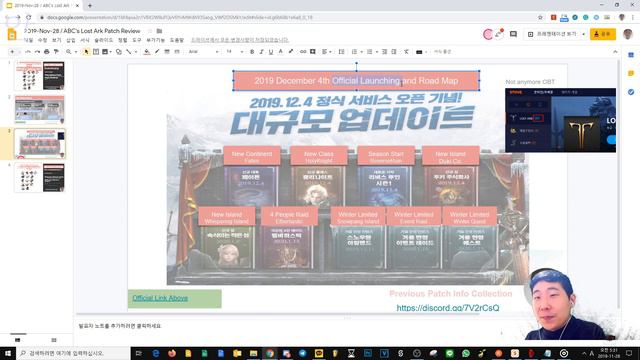Screen dimensions: 640x360
Task: Click the redo arrow in the toolbar
Action: 37,52
